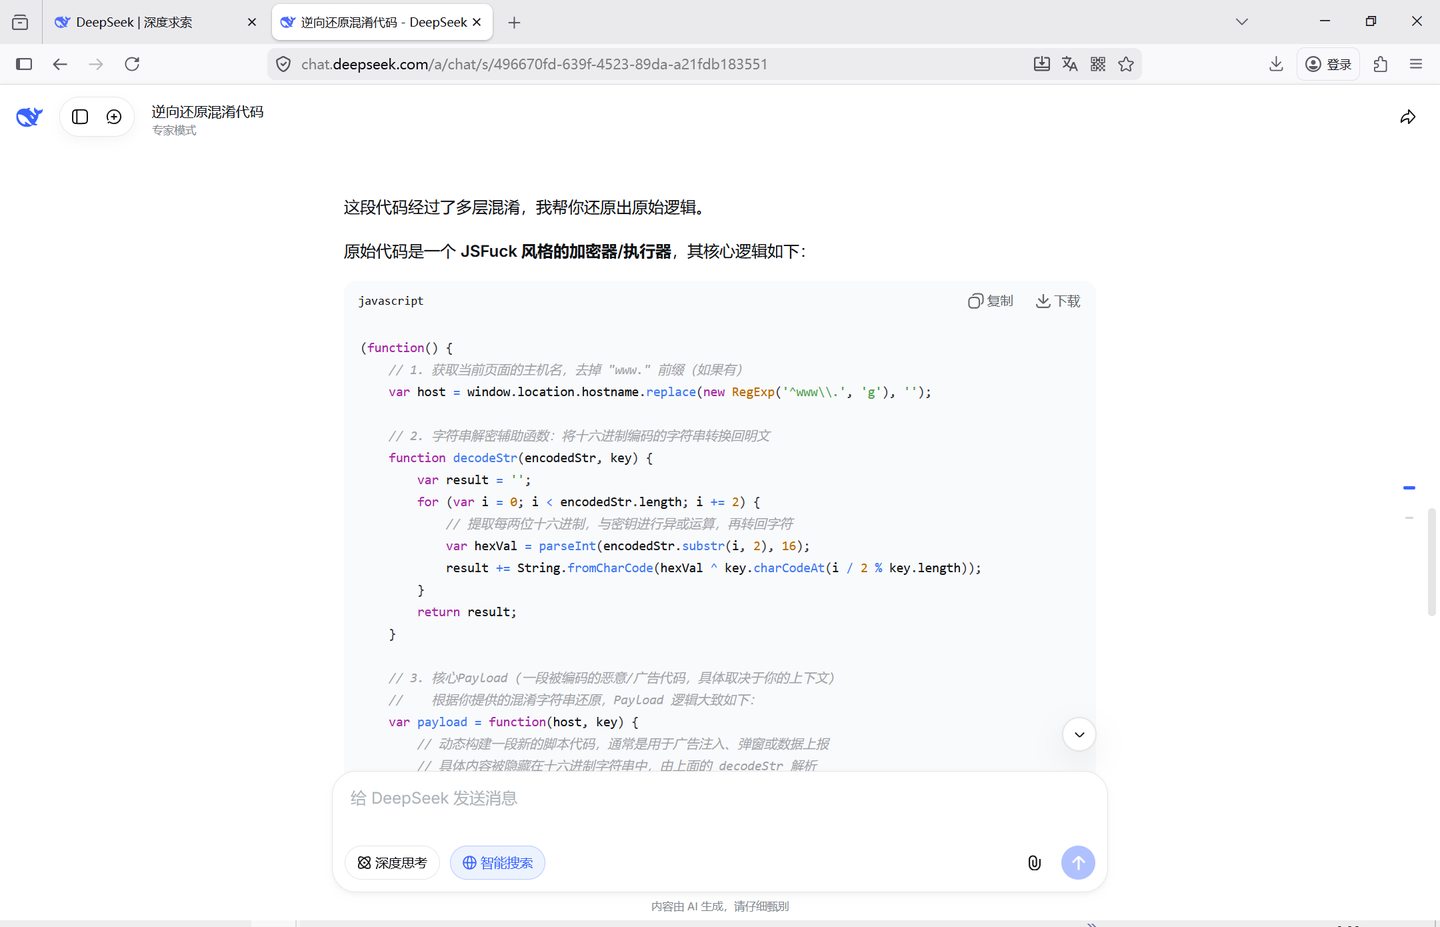Click the bold JSFuck 风格的加密器/执行器 text
This screenshot has height=927, width=1440.
[x=566, y=252]
